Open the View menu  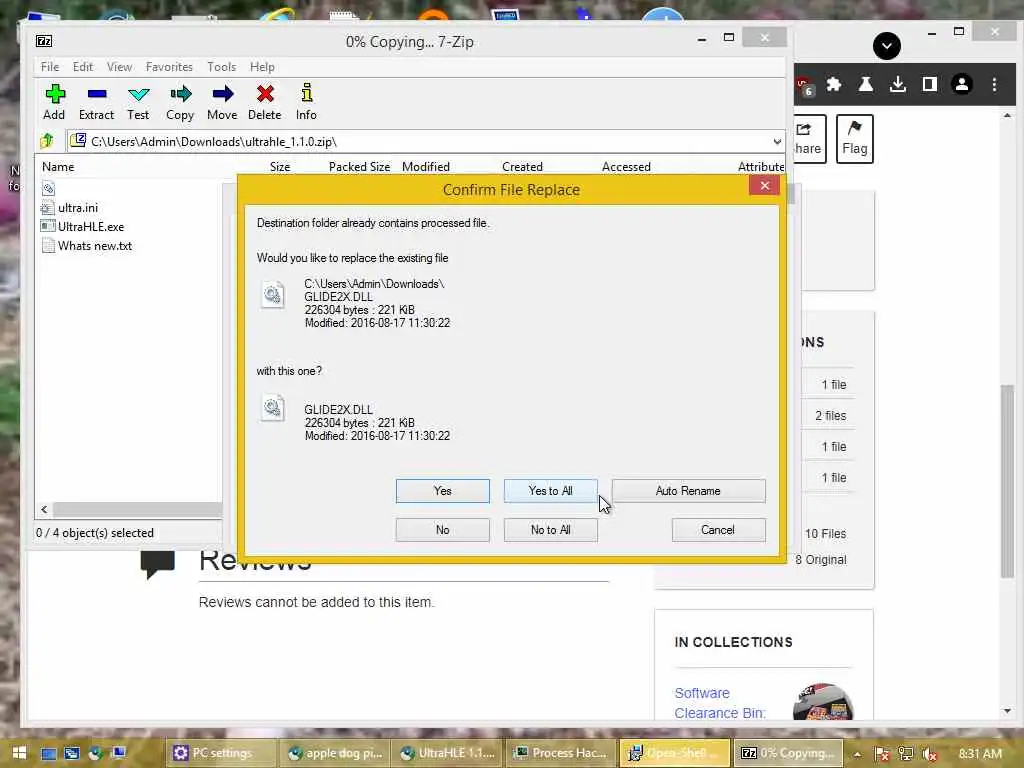click(x=120, y=67)
